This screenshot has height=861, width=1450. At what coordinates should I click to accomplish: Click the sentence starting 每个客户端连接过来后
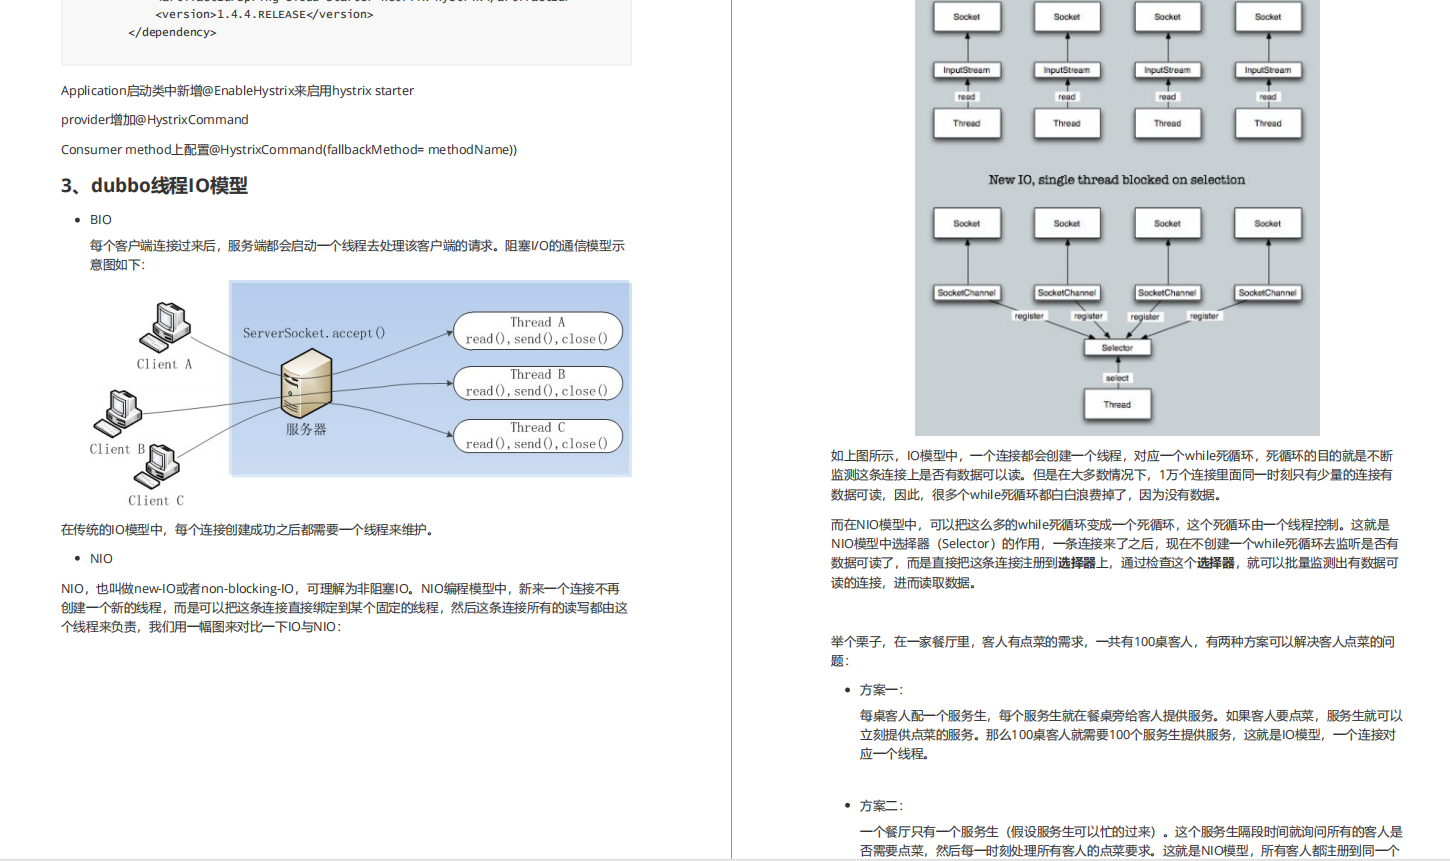[357, 255]
